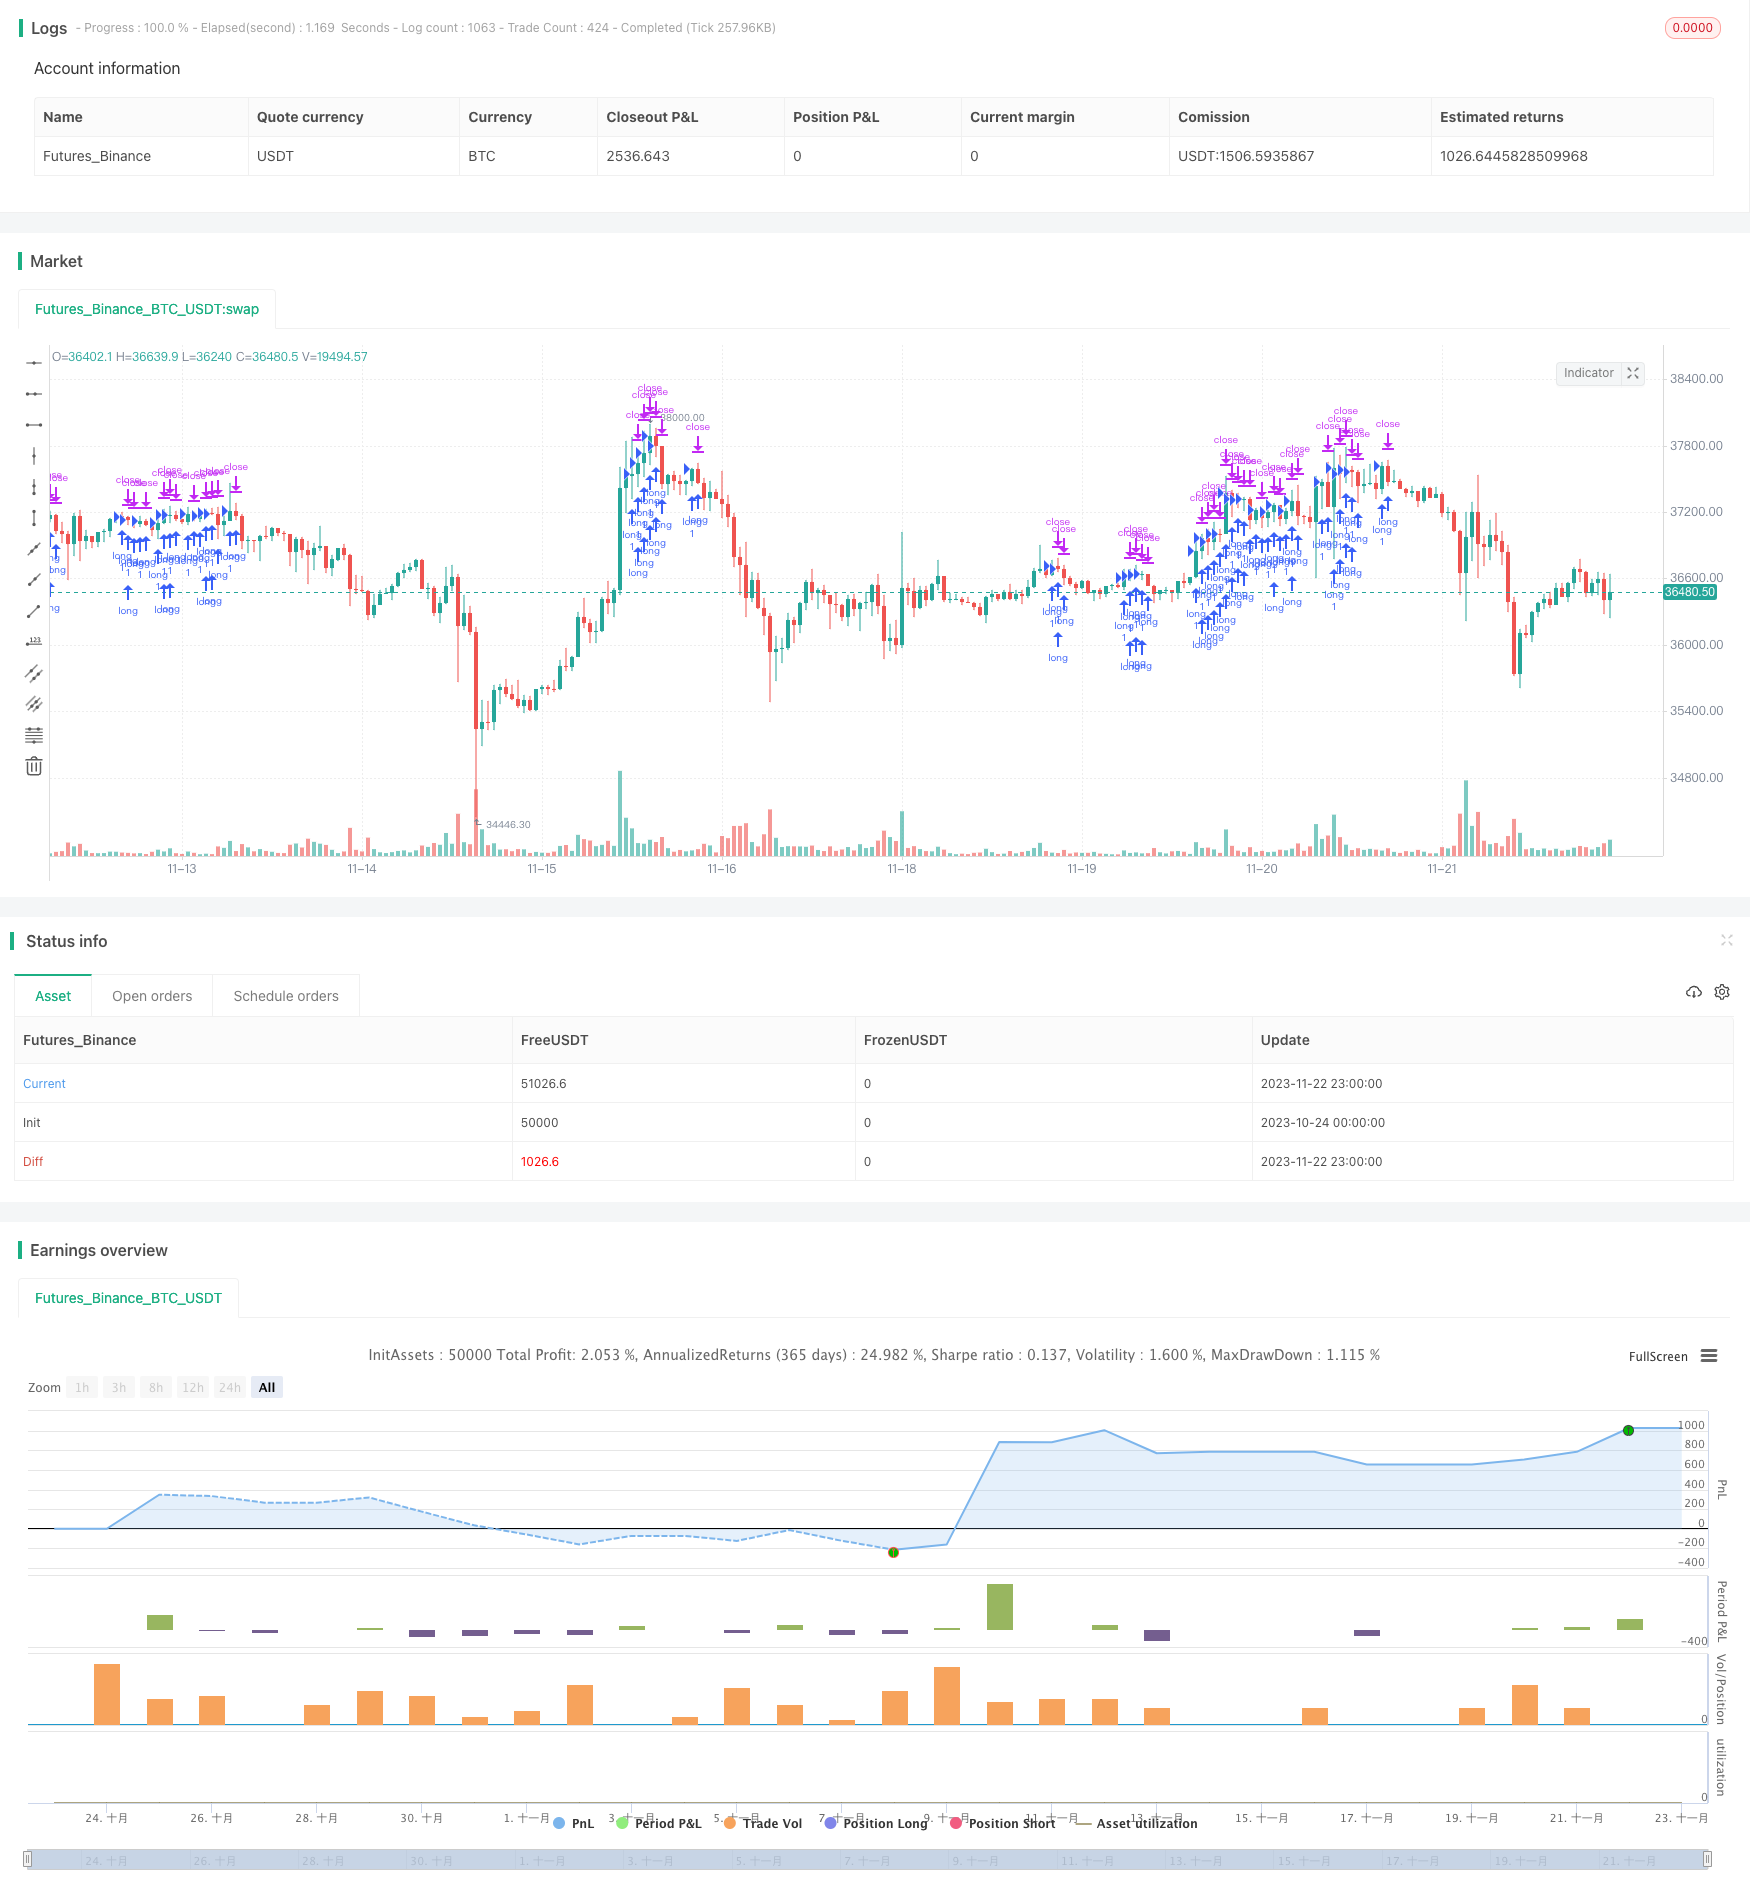This screenshot has width=1750, height=1900.
Task: Toggle the Period P&L legend series
Action: (659, 1823)
